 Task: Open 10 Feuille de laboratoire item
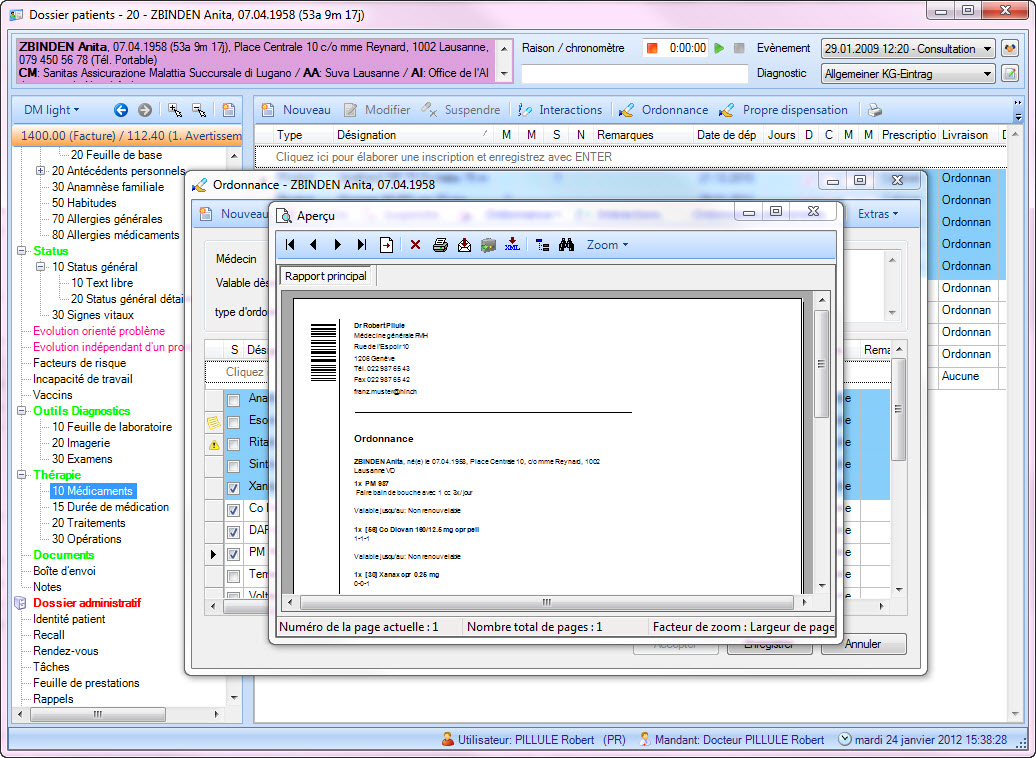pyautogui.click(x=112, y=427)
